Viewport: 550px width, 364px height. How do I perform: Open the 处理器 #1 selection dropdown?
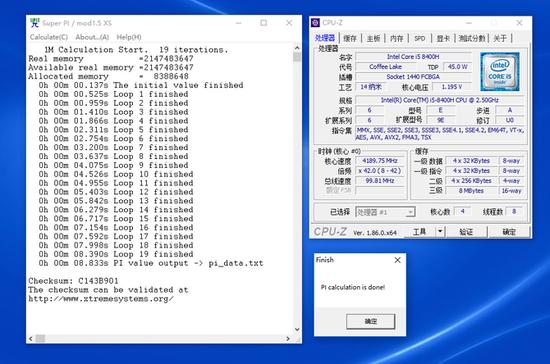385,212
